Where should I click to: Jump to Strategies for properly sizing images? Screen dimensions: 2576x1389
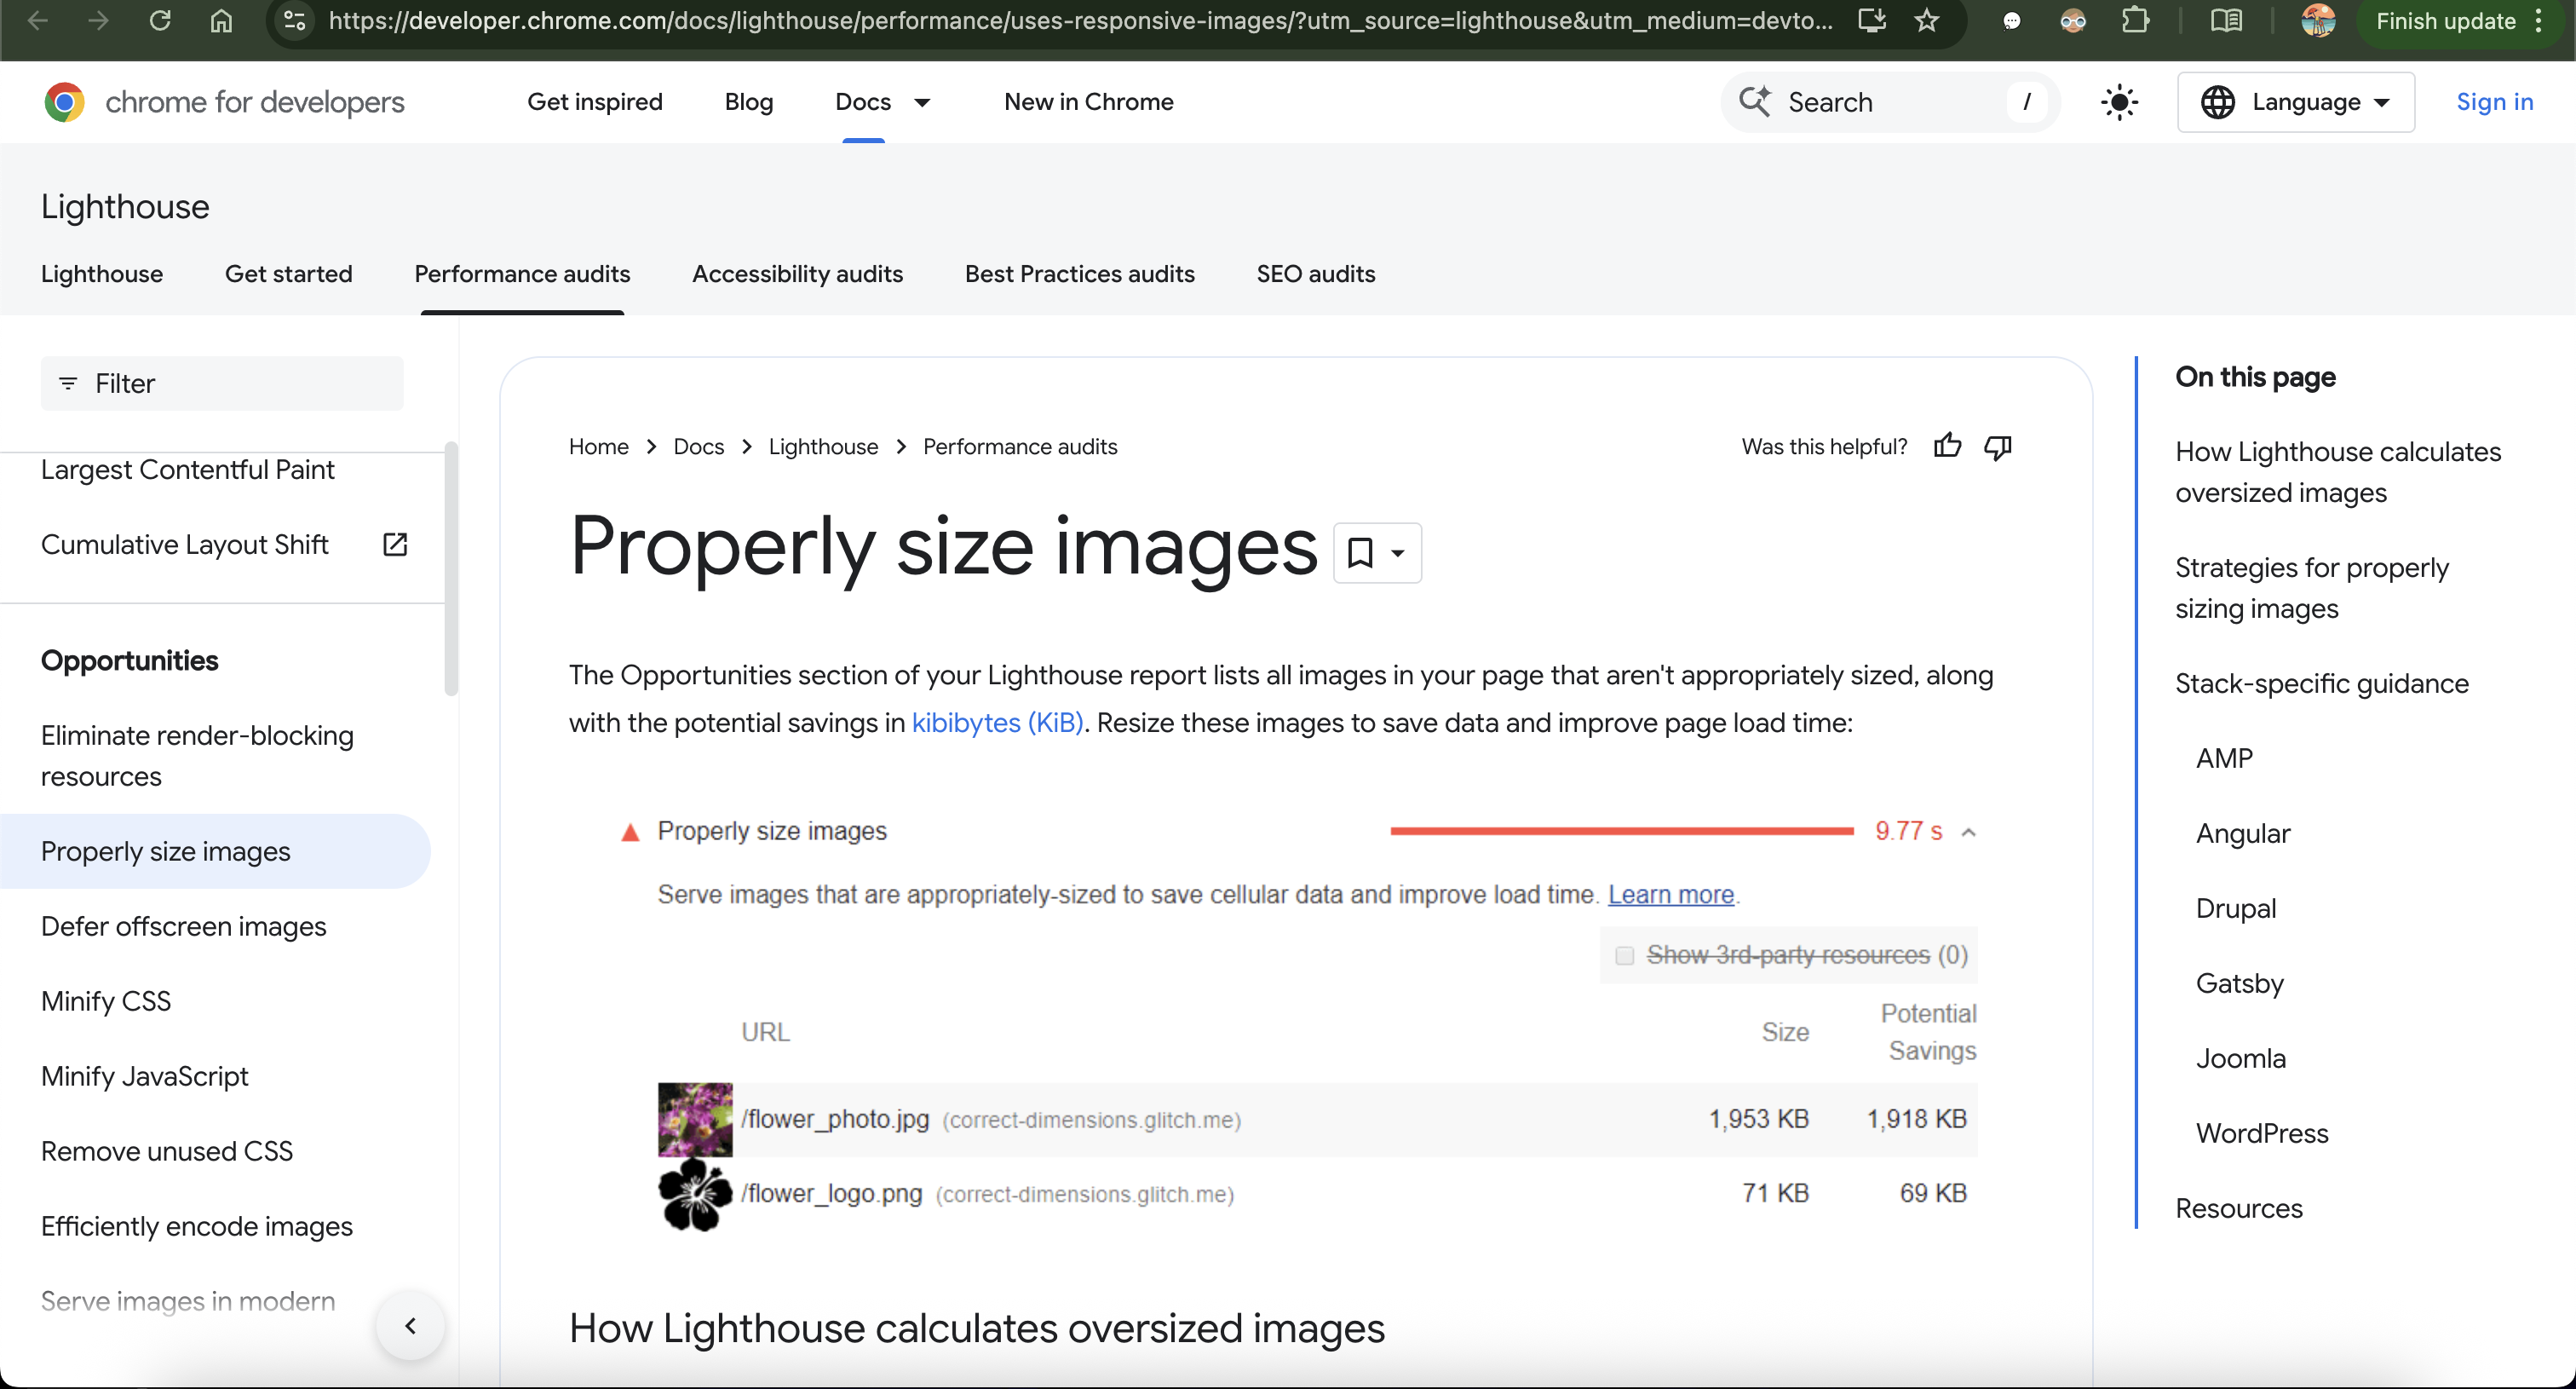(x=2311, y=588)
